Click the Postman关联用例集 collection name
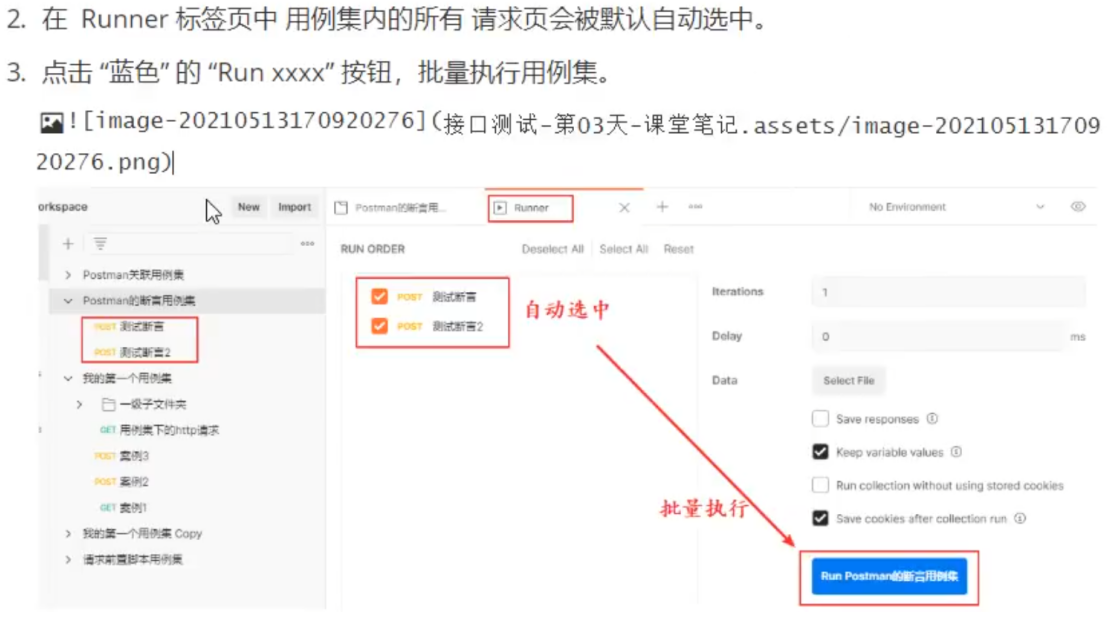 click(x=133, y=274)
